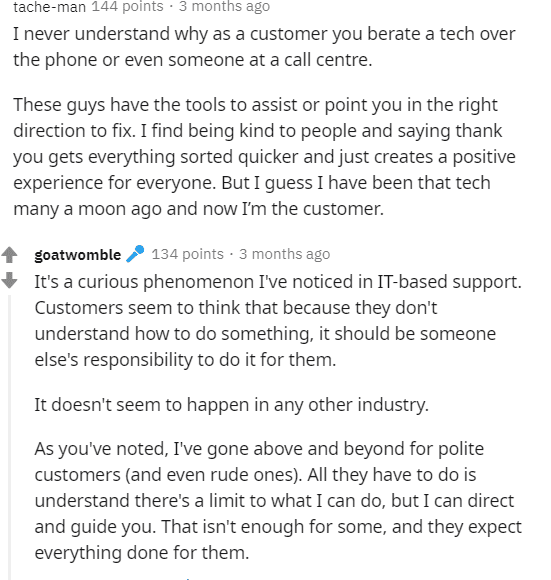Collapse goatwomble's thread using the vertical line
Screen dimensions: 551x580
point(10,436)
